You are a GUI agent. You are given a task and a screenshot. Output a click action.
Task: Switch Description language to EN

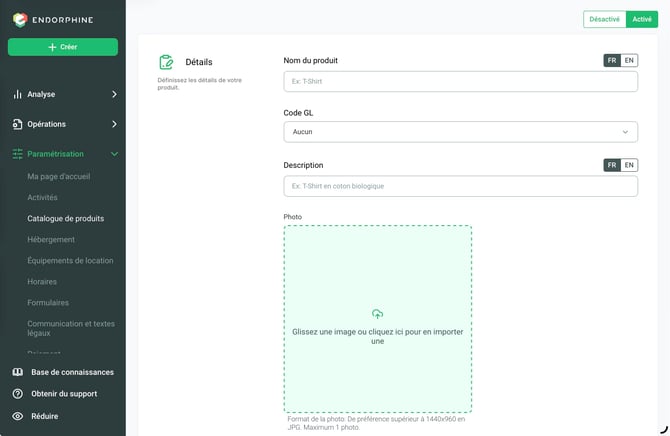[629, 165]
